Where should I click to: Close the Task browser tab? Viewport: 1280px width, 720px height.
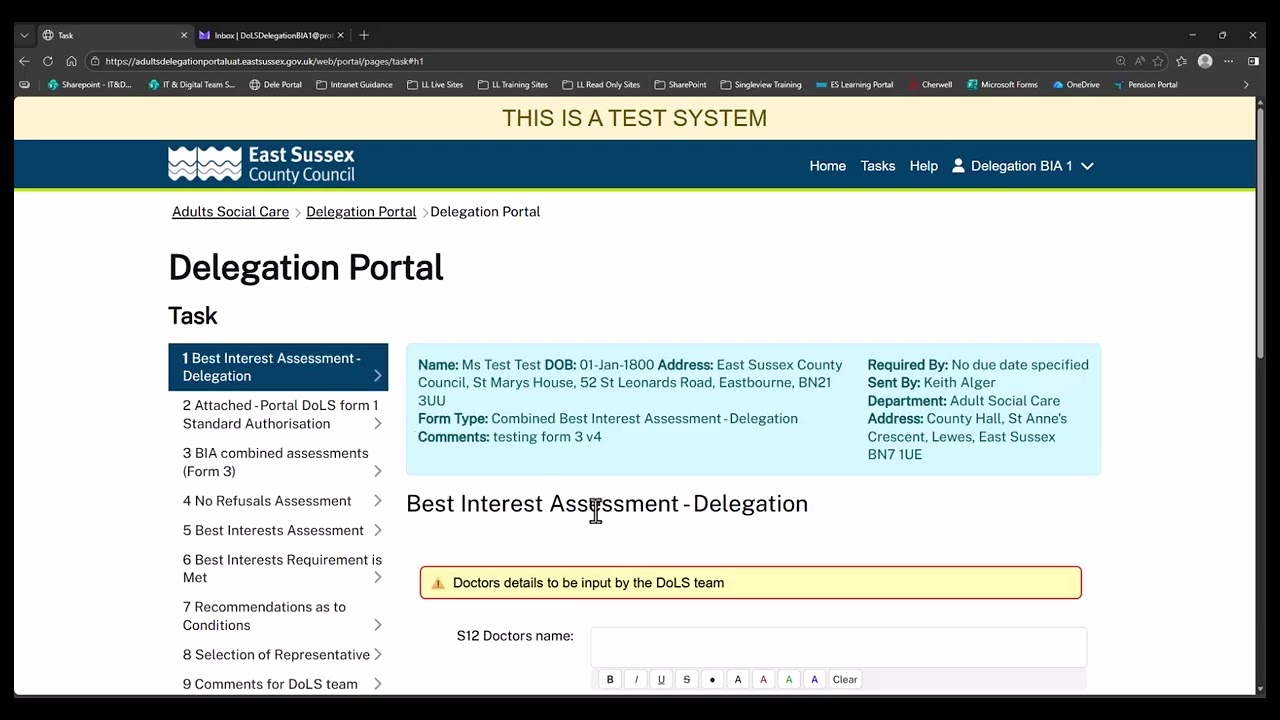pos(184,35)
